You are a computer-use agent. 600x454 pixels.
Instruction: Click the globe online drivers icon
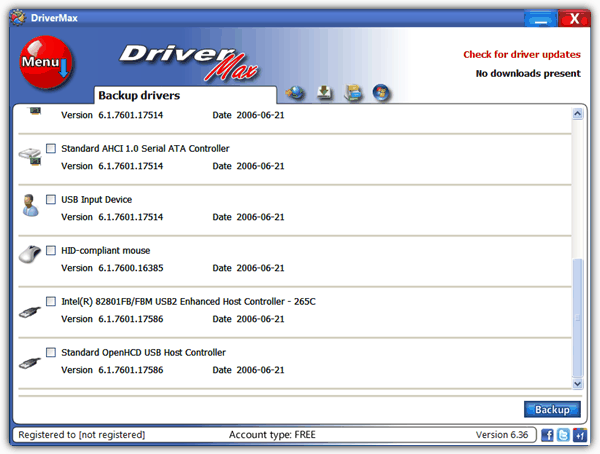295,93
